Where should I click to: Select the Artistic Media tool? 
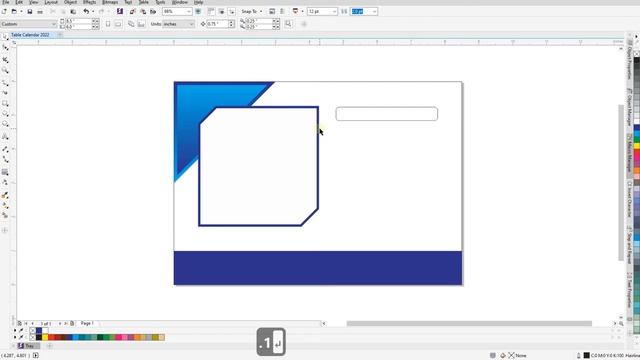[5, 93]
